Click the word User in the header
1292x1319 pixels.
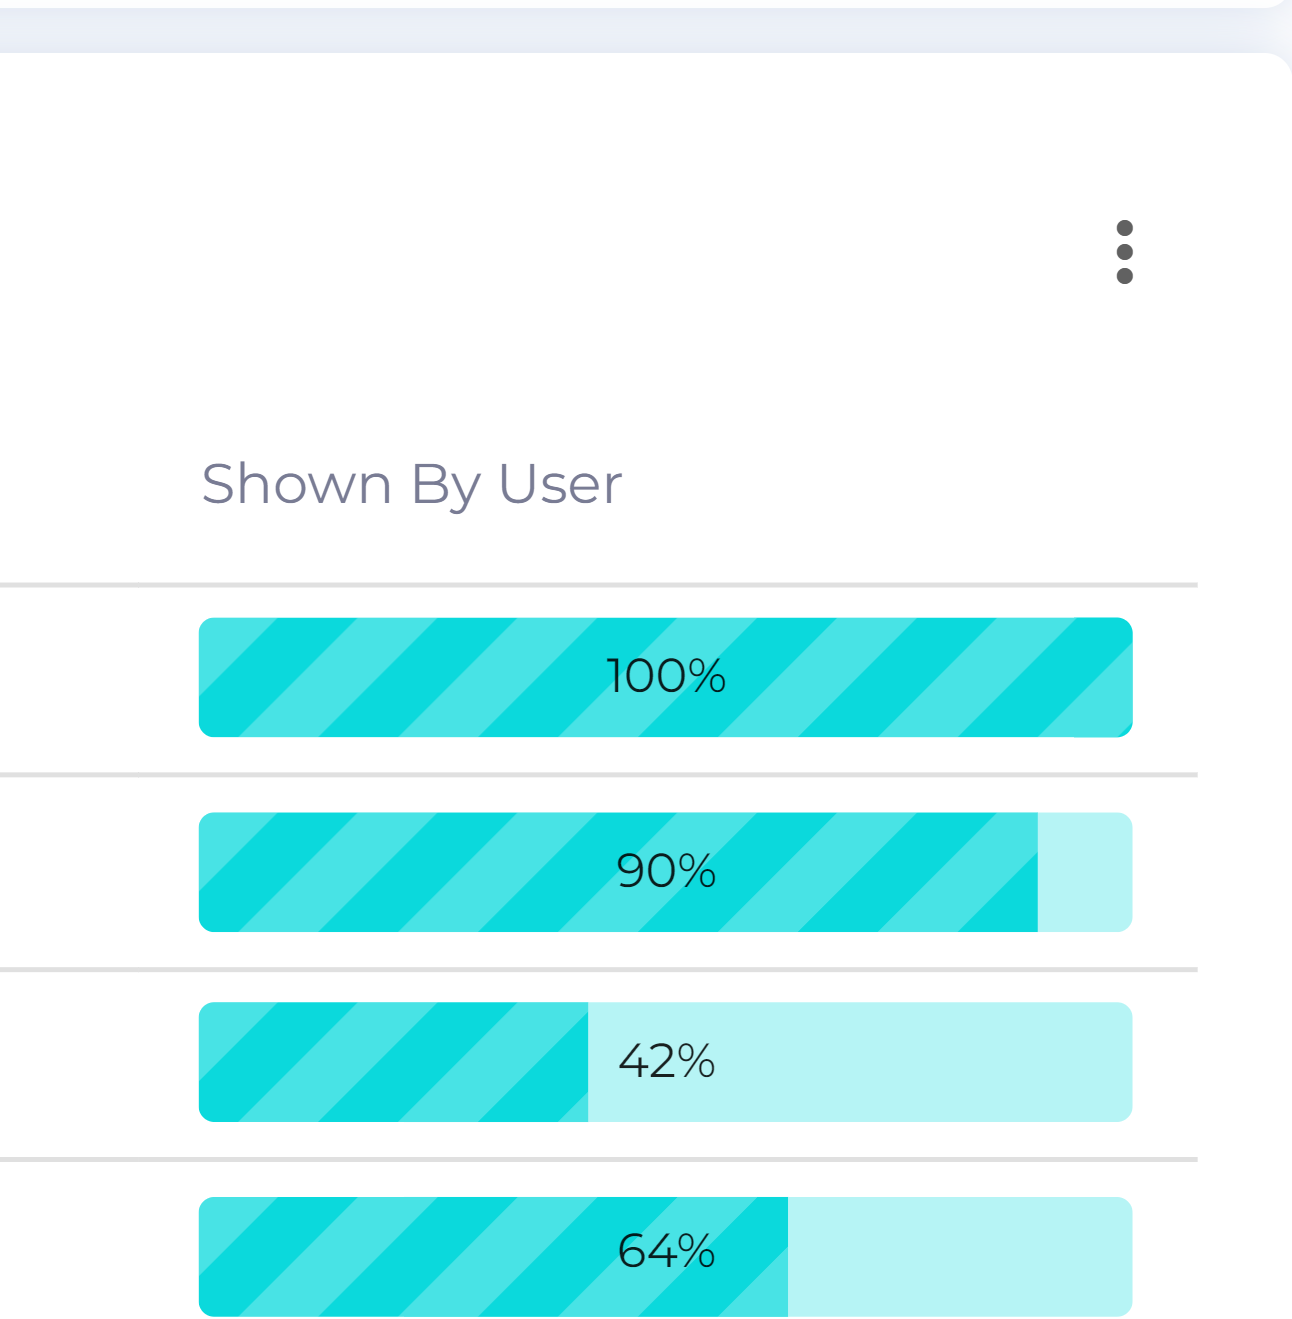point(560,485)
